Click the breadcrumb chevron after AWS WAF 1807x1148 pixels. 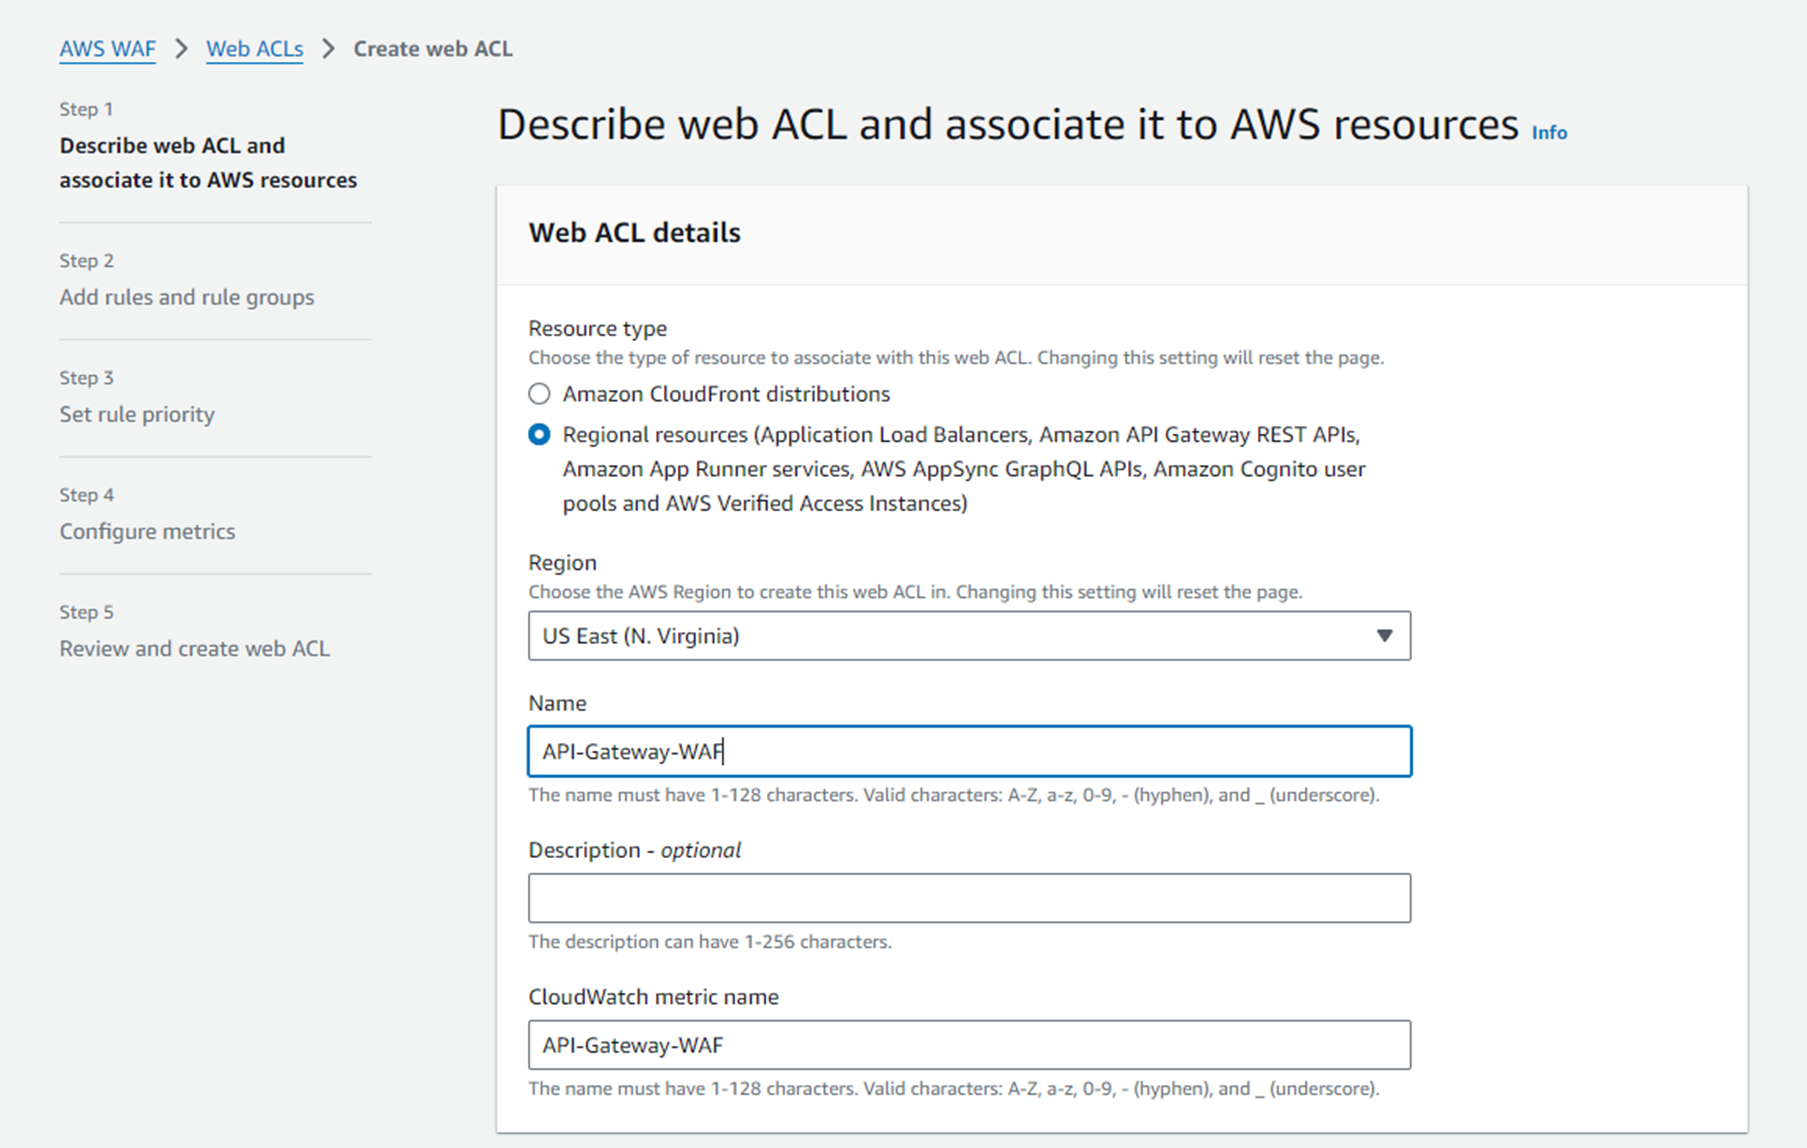[x=181, y=49]
